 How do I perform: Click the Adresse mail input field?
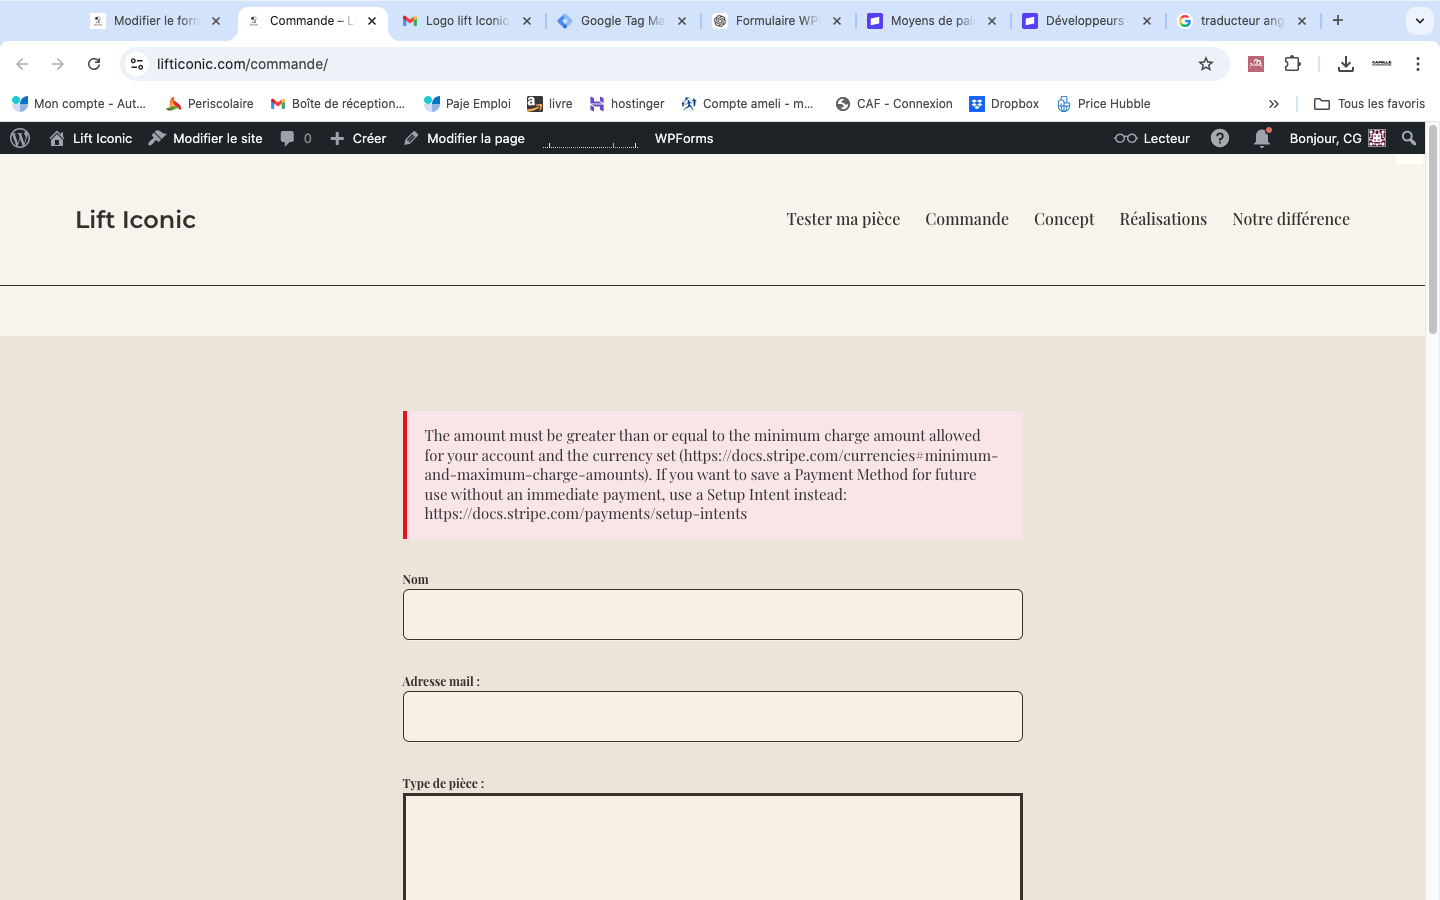(712, 716)
